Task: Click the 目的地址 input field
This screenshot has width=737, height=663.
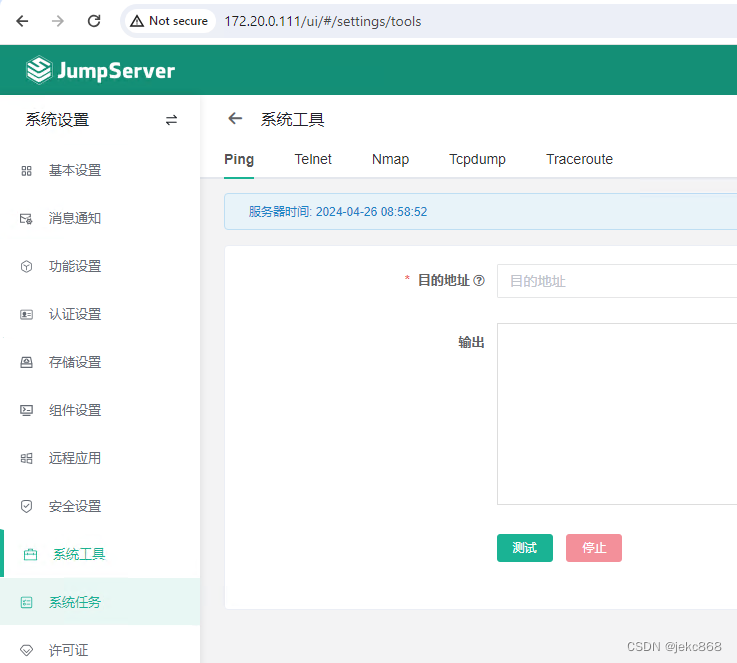Action: [617, 281]
